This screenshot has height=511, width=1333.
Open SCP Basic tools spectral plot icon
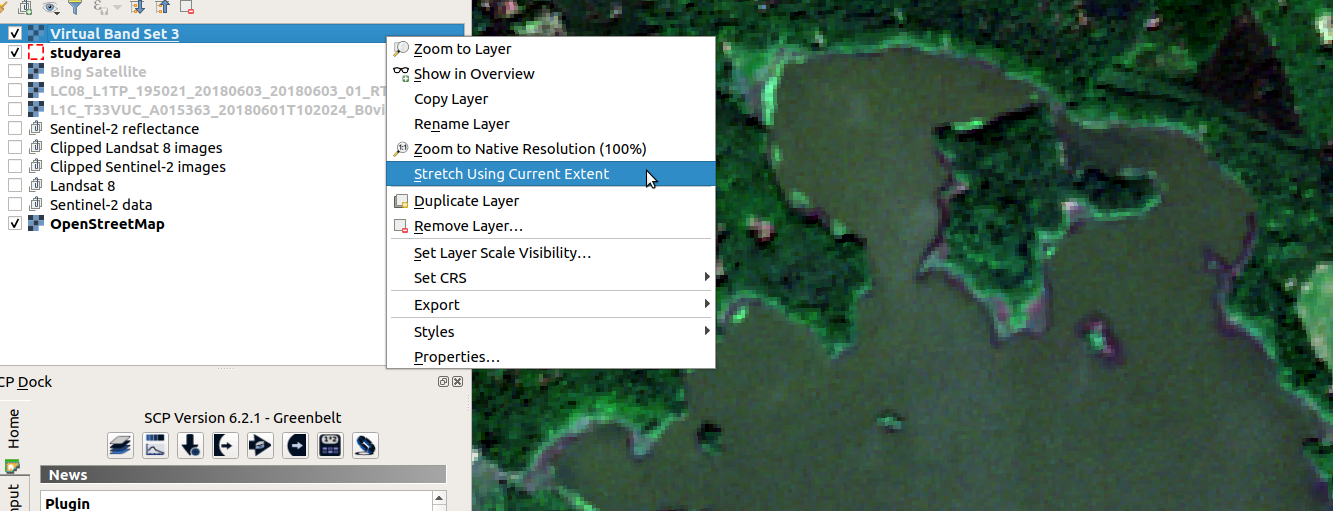tap(155, 445)
